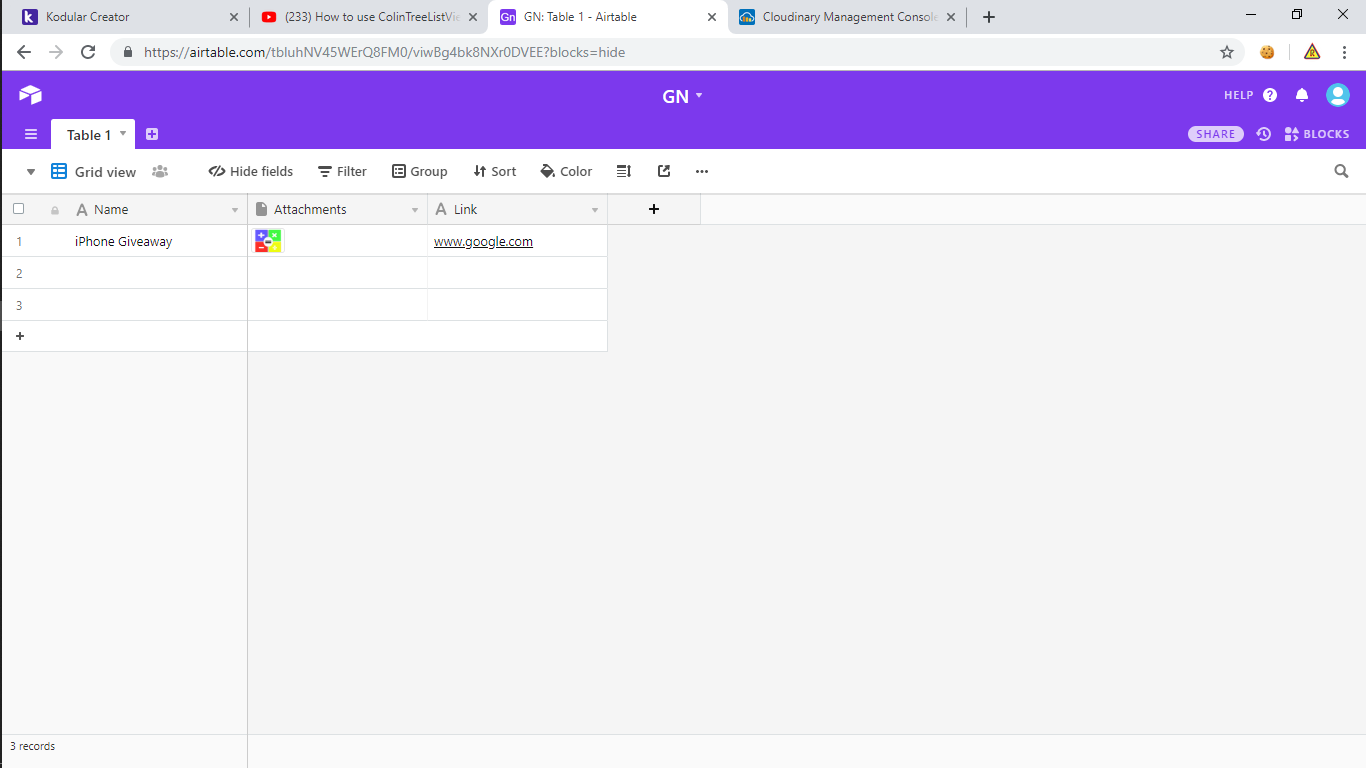Click the attachment thumbnail in row 1

coord(268,241)
